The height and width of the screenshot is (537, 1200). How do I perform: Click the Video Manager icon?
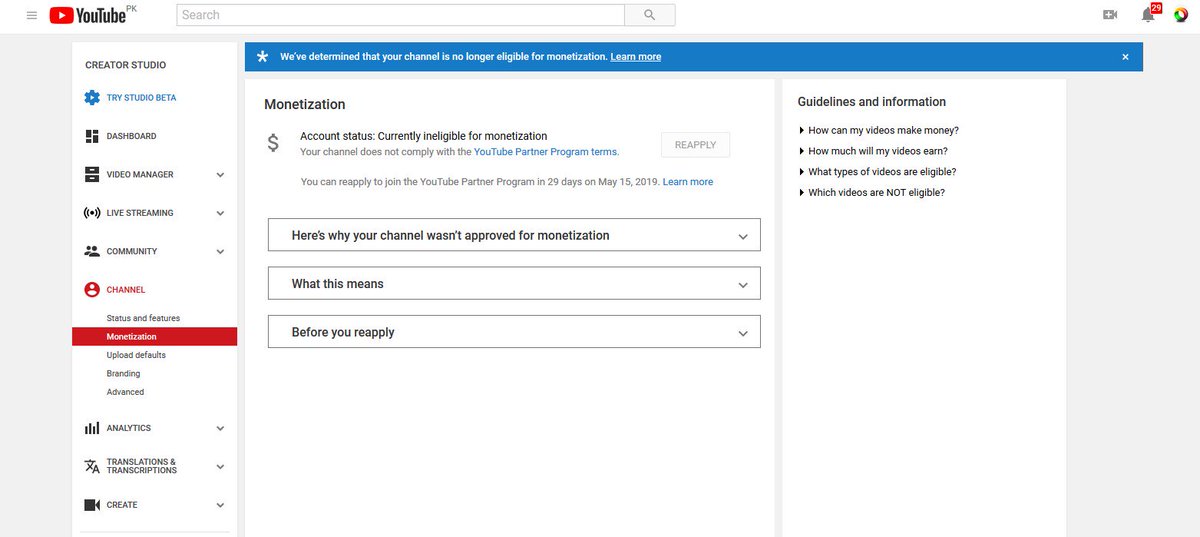pos(92,174)
